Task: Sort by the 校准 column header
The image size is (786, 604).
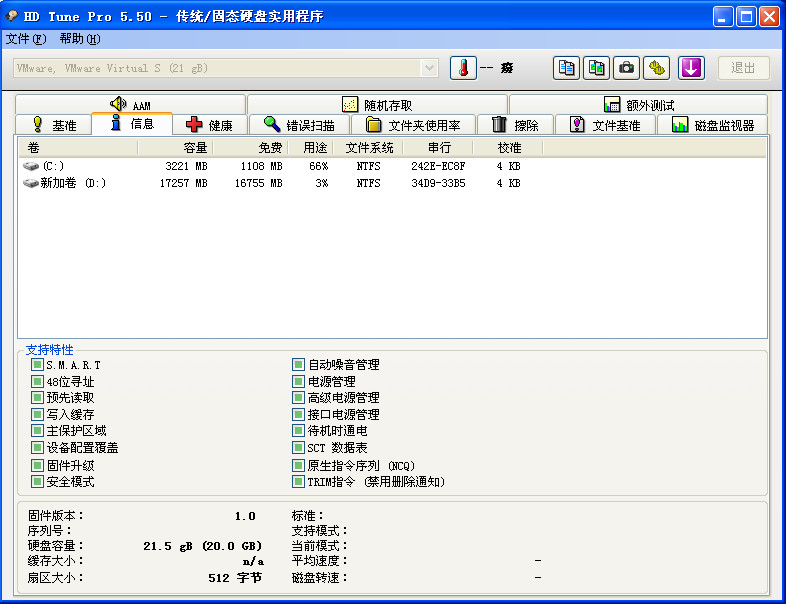Action: click(x=508, y=148)
